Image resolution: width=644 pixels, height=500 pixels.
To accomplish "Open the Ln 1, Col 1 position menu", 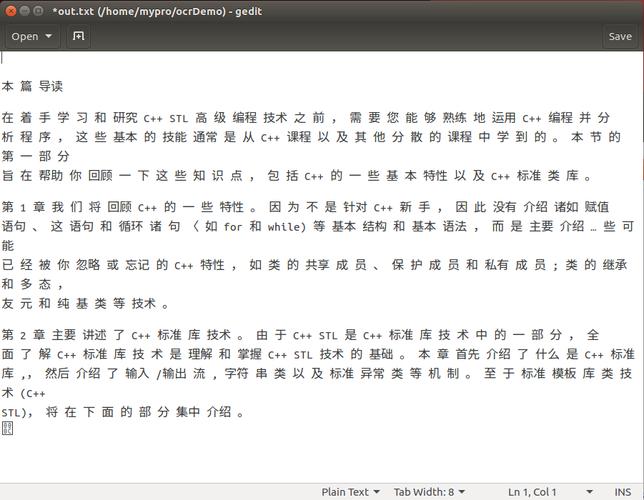I will tap(550, 492).
